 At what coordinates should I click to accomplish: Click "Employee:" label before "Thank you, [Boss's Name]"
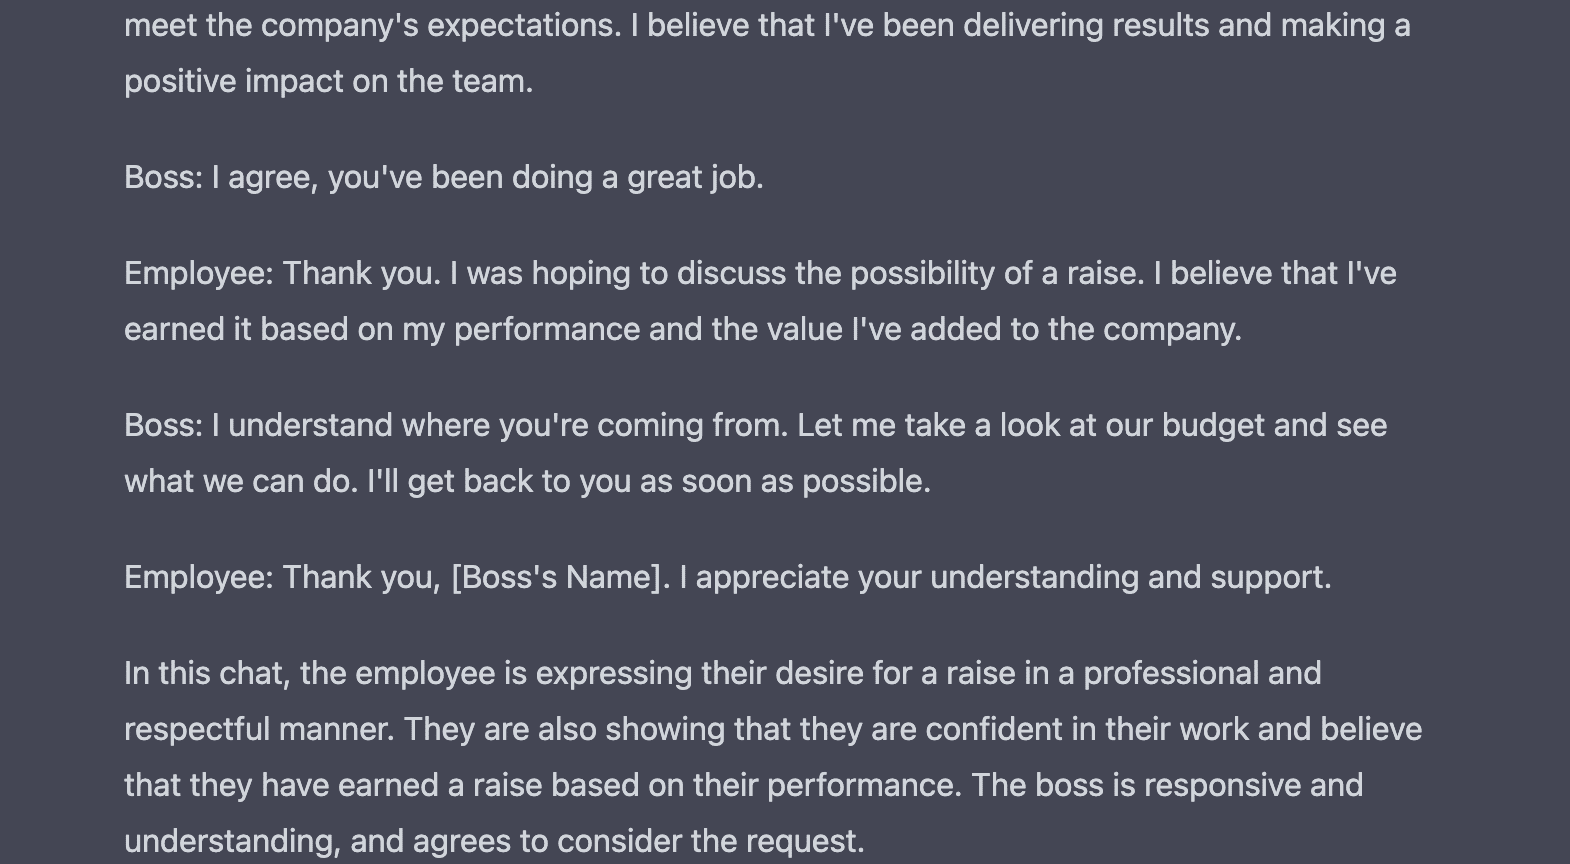pyautogui.click(x=198, y=578)
